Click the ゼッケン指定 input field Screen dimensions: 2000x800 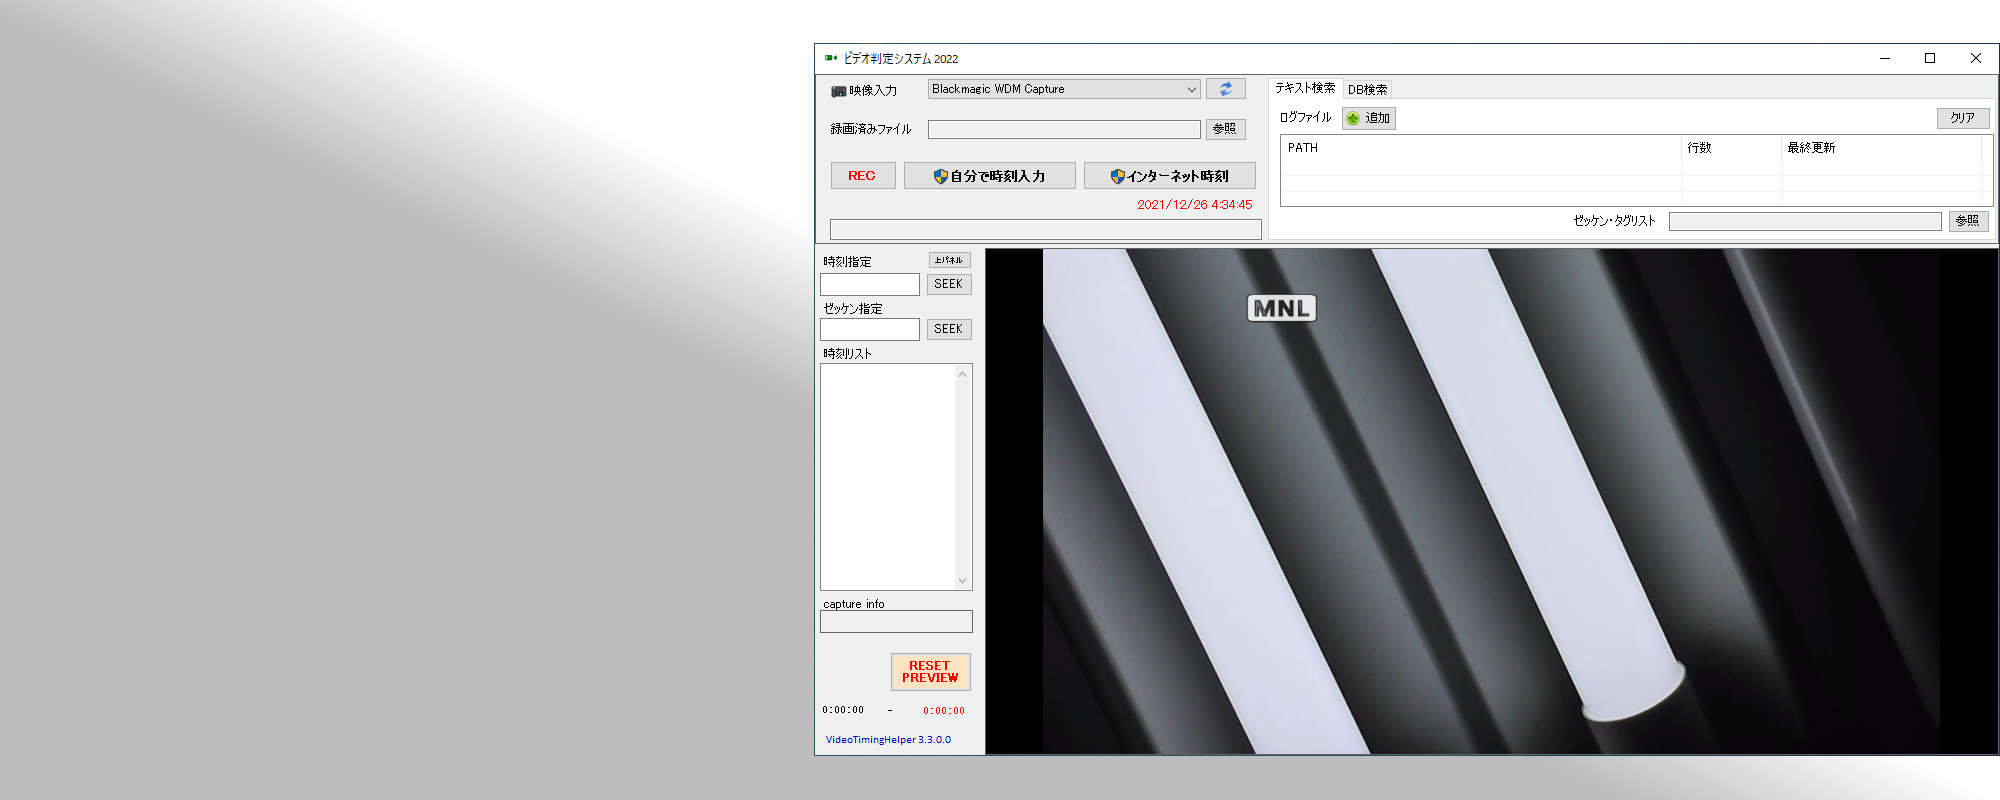[x=870, y=330]
